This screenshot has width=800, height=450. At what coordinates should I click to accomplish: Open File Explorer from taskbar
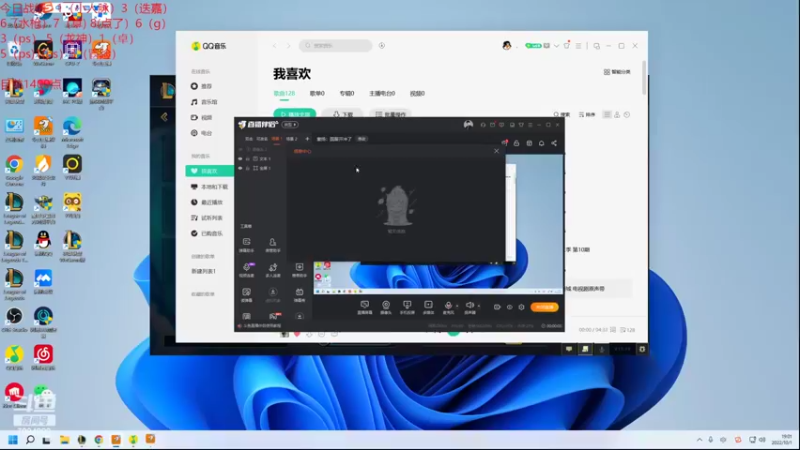pos(64,439)
